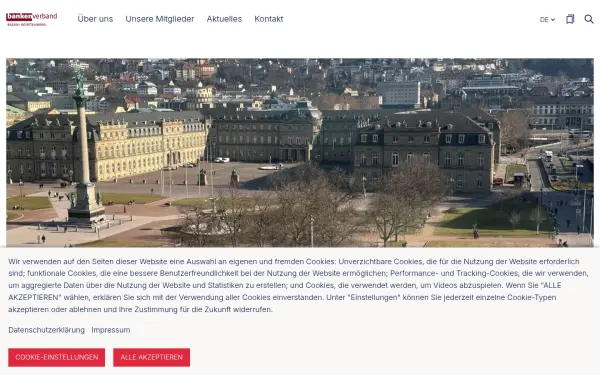The image size is (600, 375).
Task: Click the ALLE AKZEPTIEREN button
Action: pos(152,357)
